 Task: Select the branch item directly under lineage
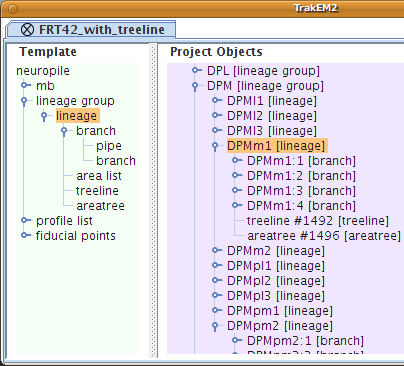[96, 131]
